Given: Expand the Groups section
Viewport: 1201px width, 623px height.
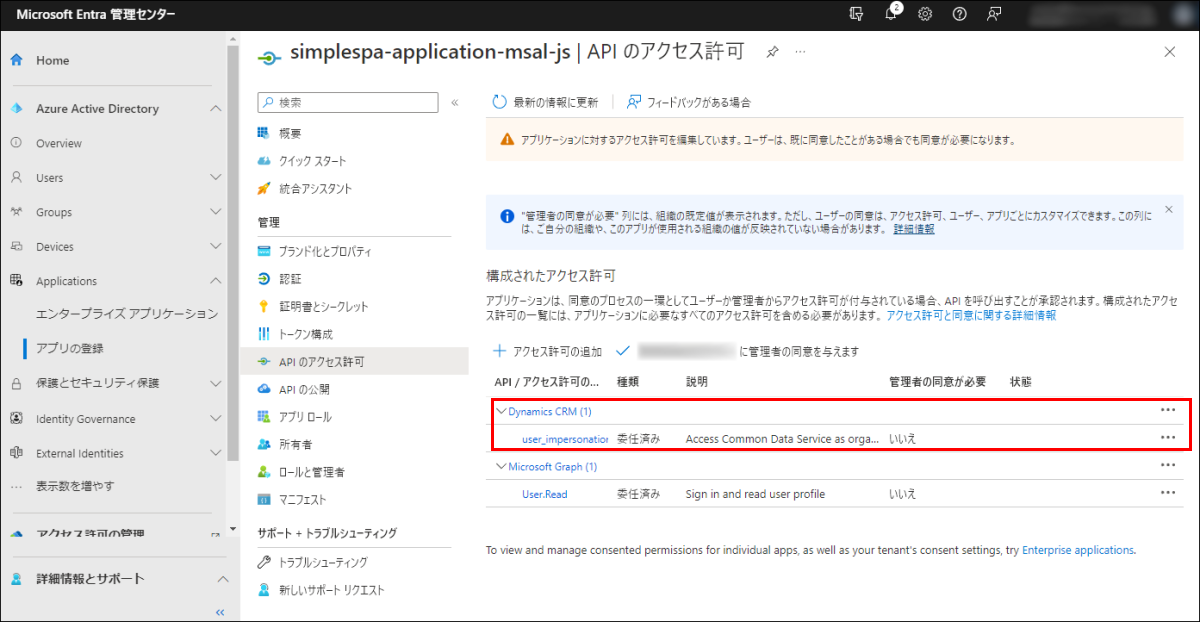Looking at the screenshot, I should (215, 212).
